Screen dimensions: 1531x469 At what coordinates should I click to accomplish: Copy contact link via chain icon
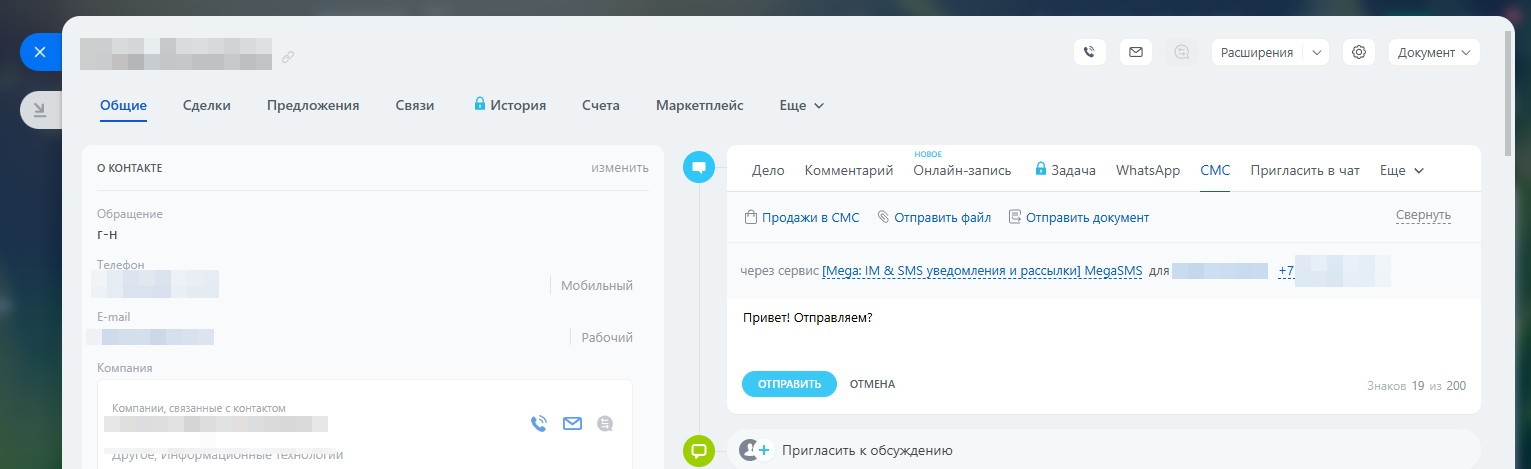tap(288, 57)
